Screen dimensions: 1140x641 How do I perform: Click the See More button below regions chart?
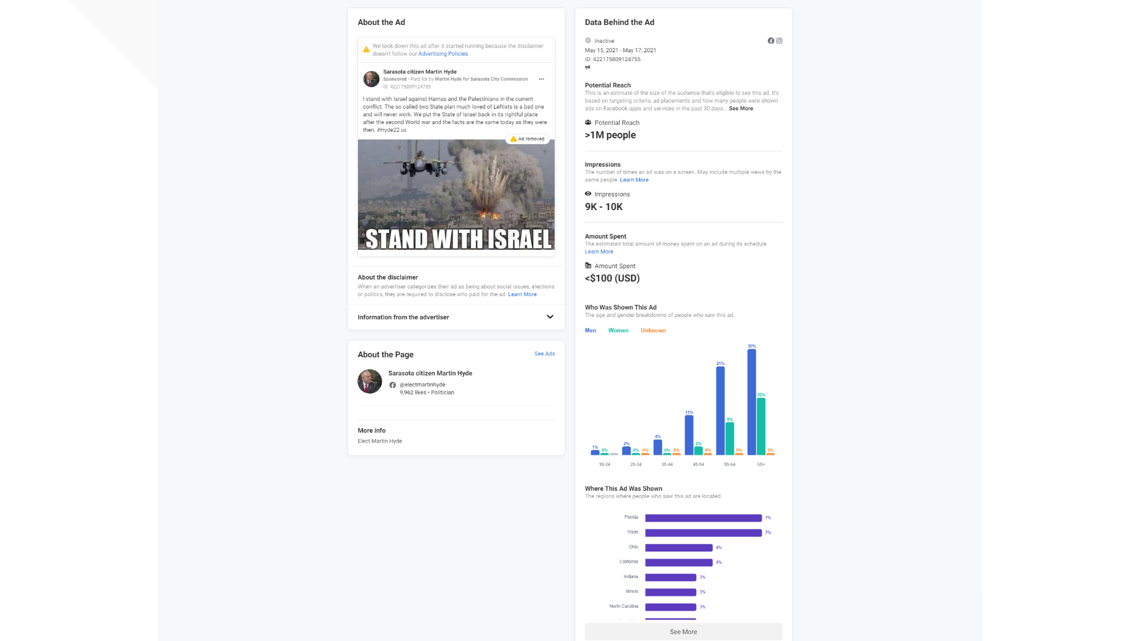[683, 632]
